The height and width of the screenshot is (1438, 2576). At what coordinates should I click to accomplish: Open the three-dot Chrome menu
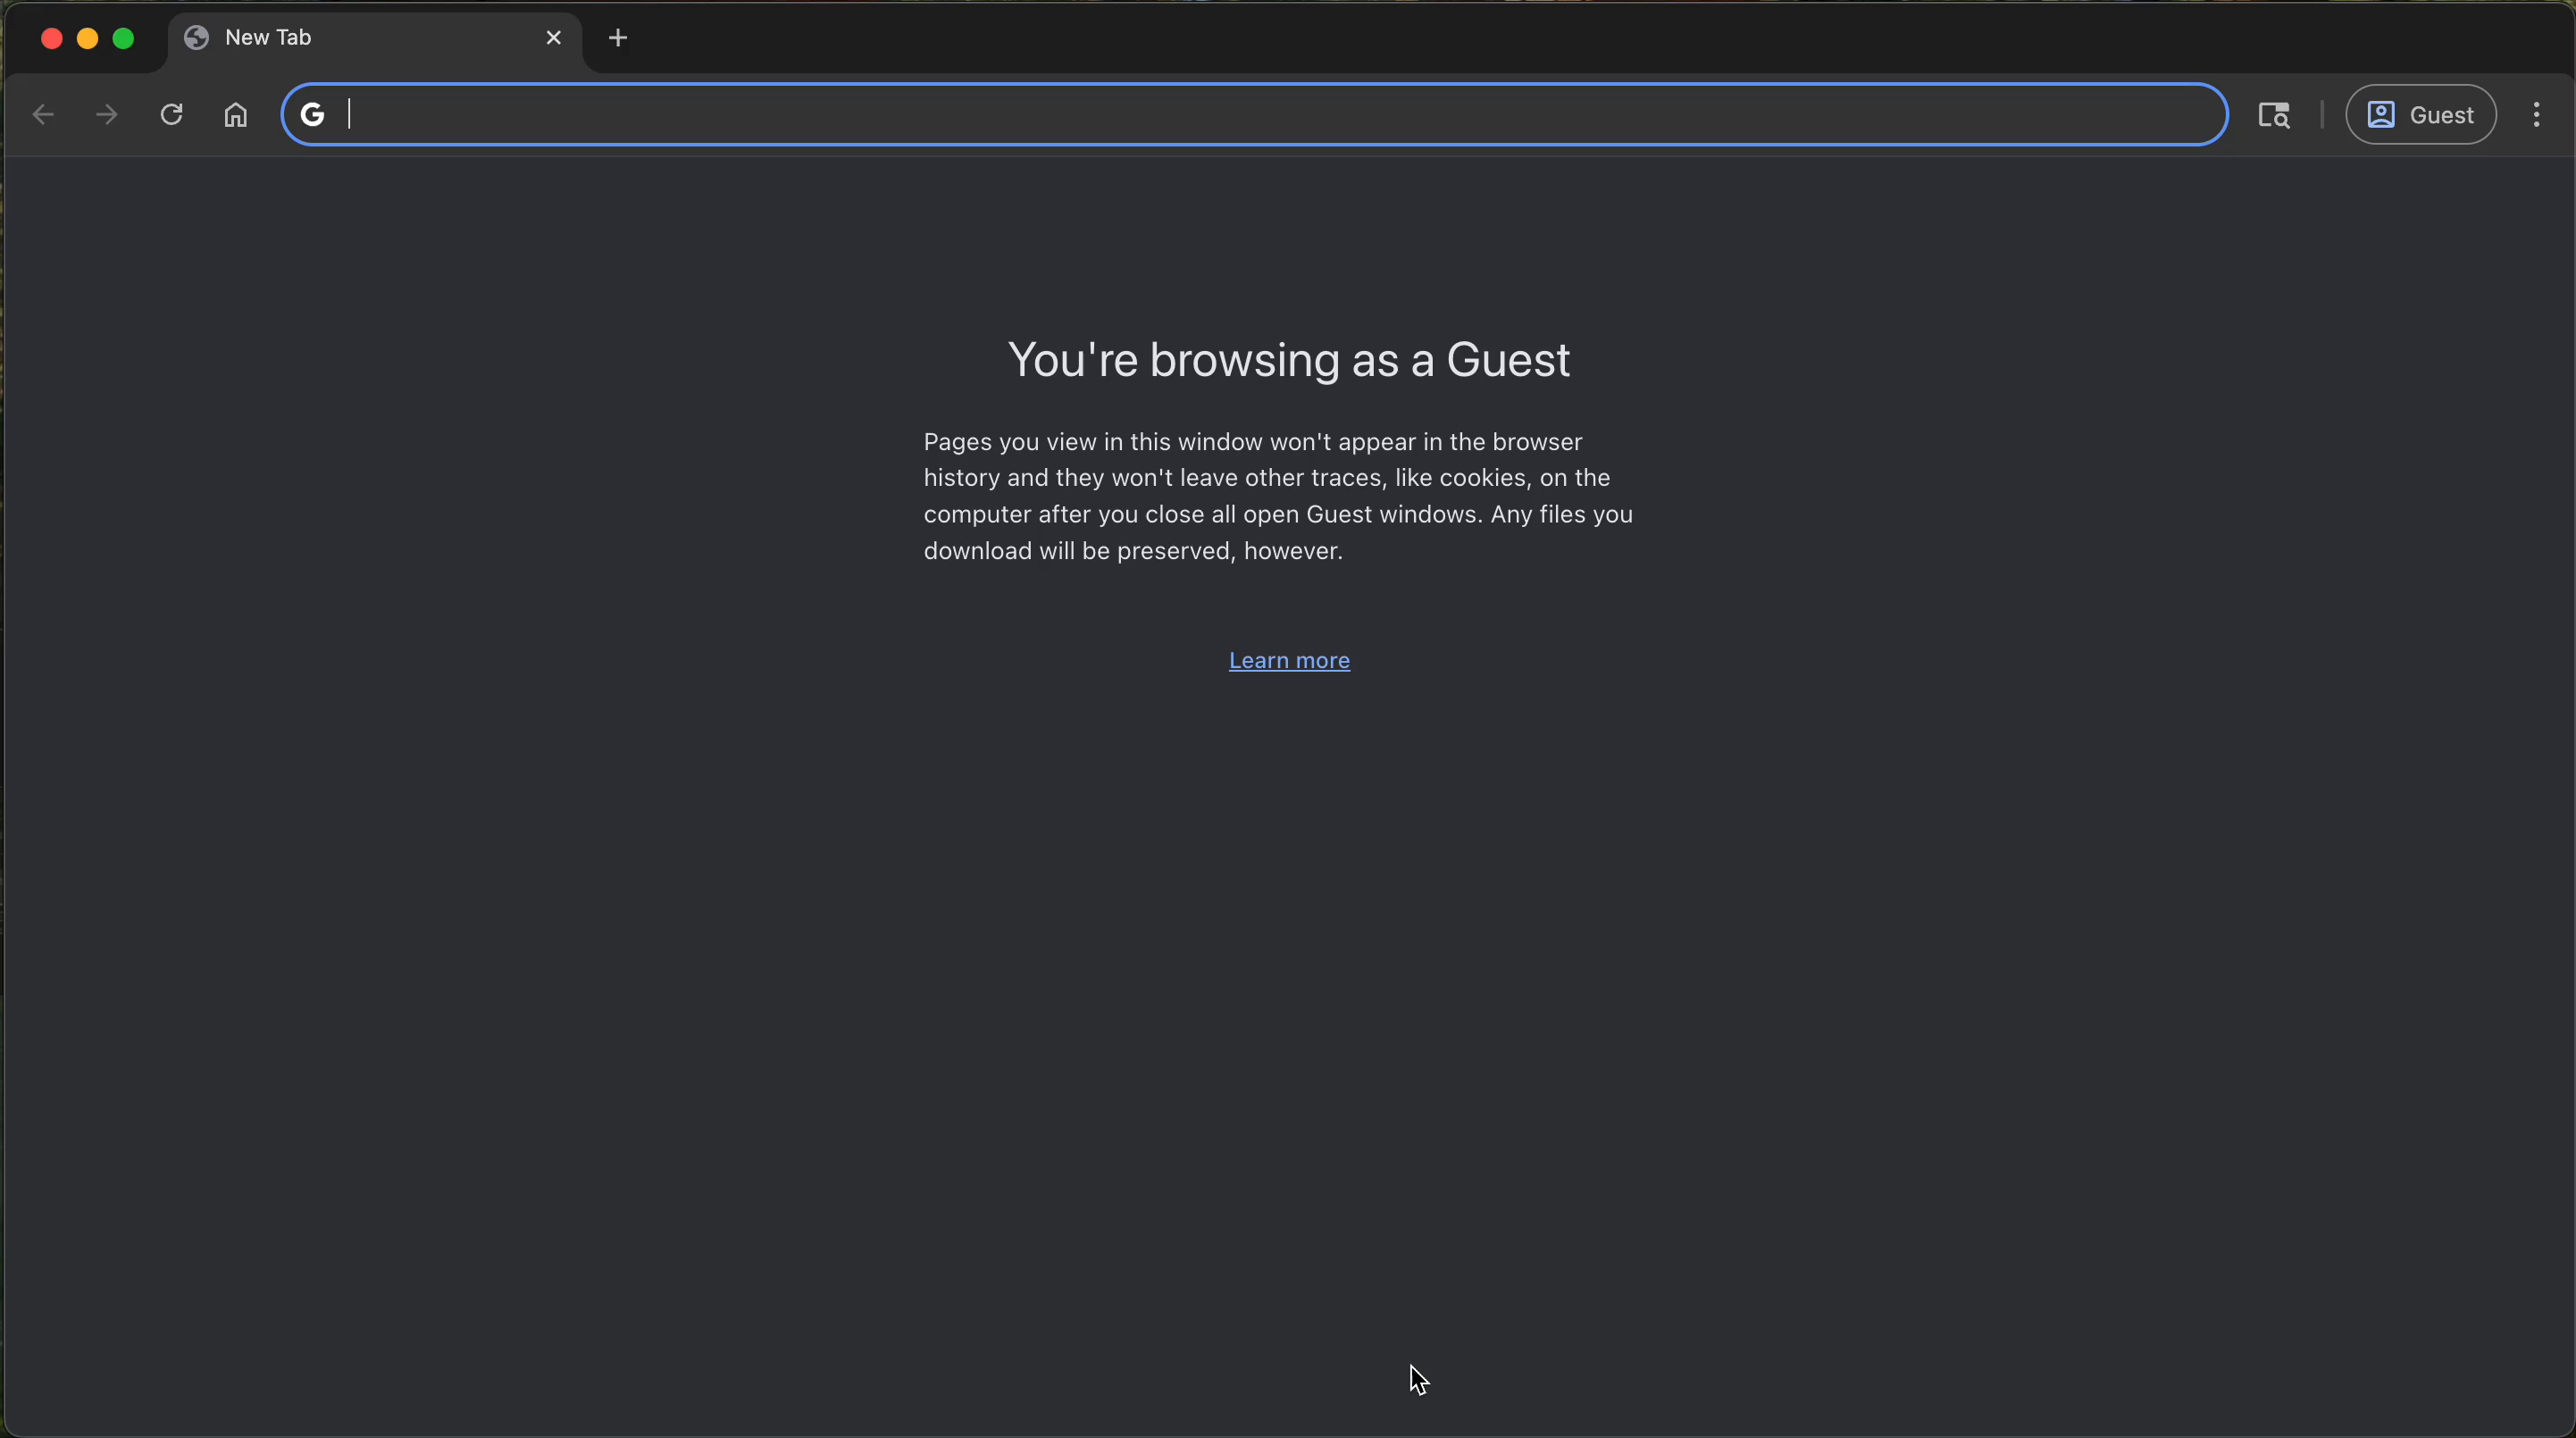coord(2536,115)
